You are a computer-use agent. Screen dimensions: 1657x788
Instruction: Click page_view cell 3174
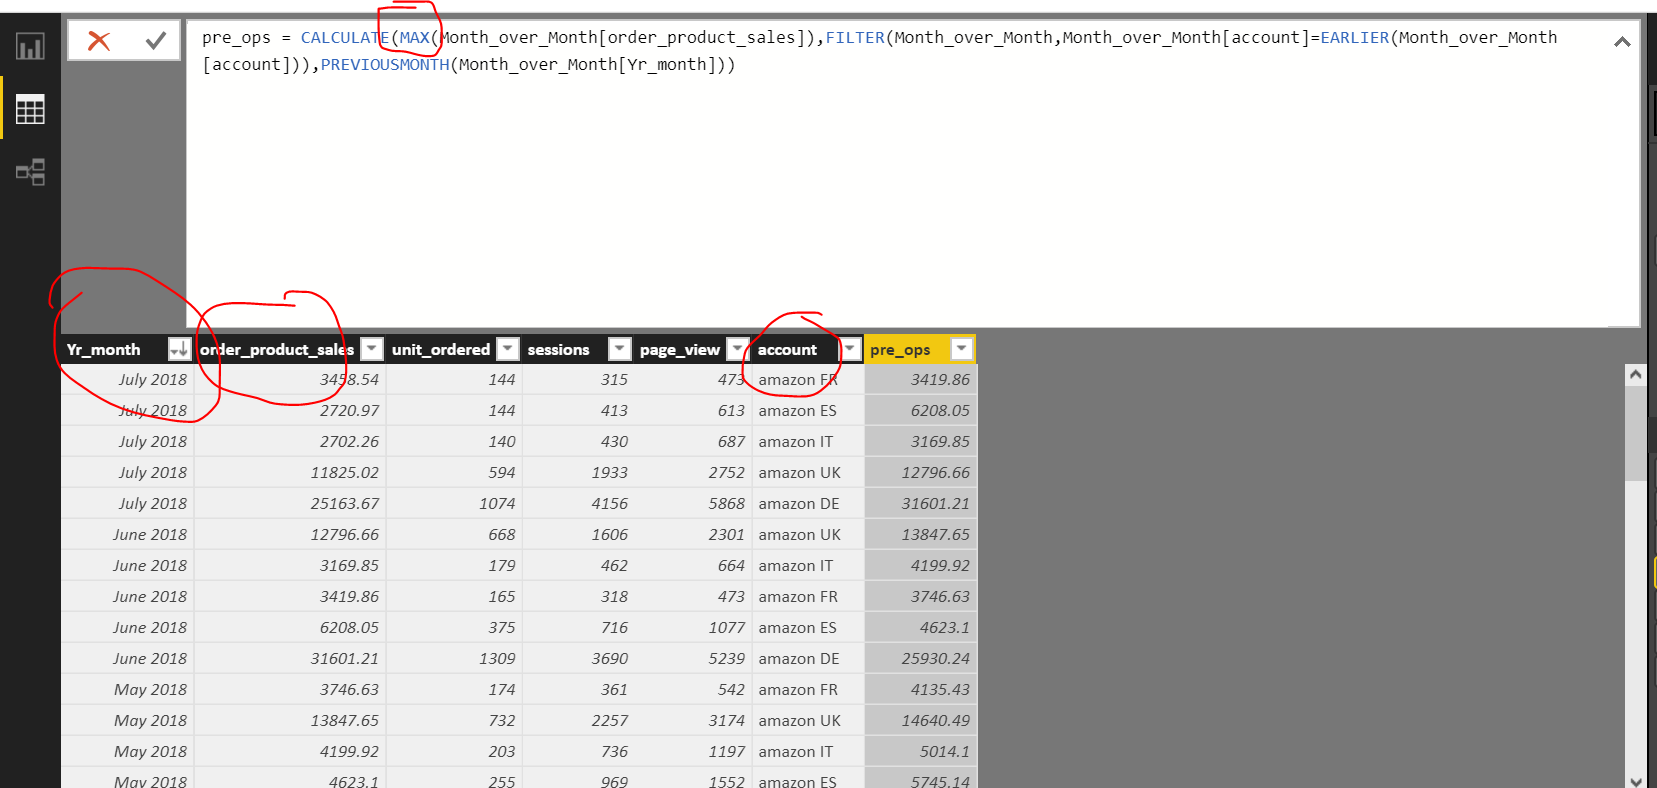[693, 720]
